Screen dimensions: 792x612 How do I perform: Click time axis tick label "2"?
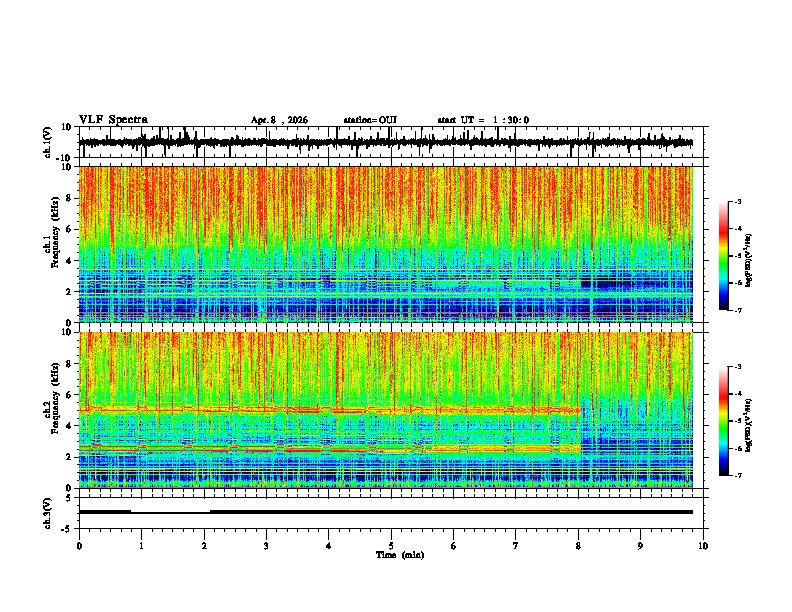point(204,546)
